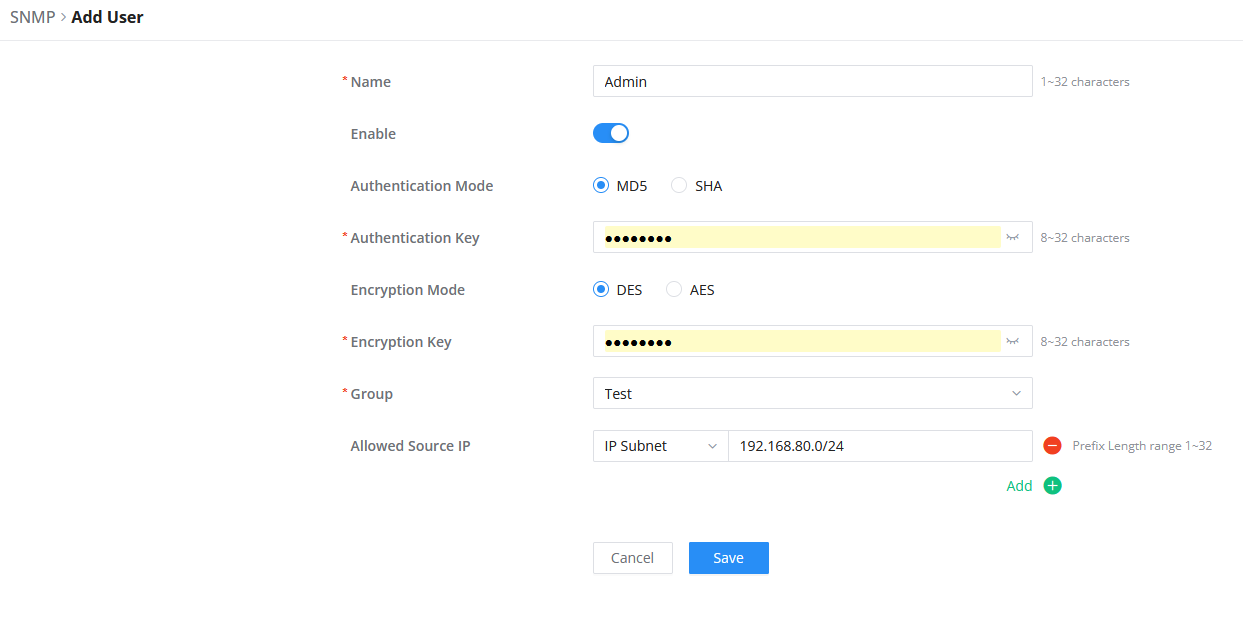Go back to SNMP breadcrumb
This screenshot has width=1243, height=629.
point(32,17)
